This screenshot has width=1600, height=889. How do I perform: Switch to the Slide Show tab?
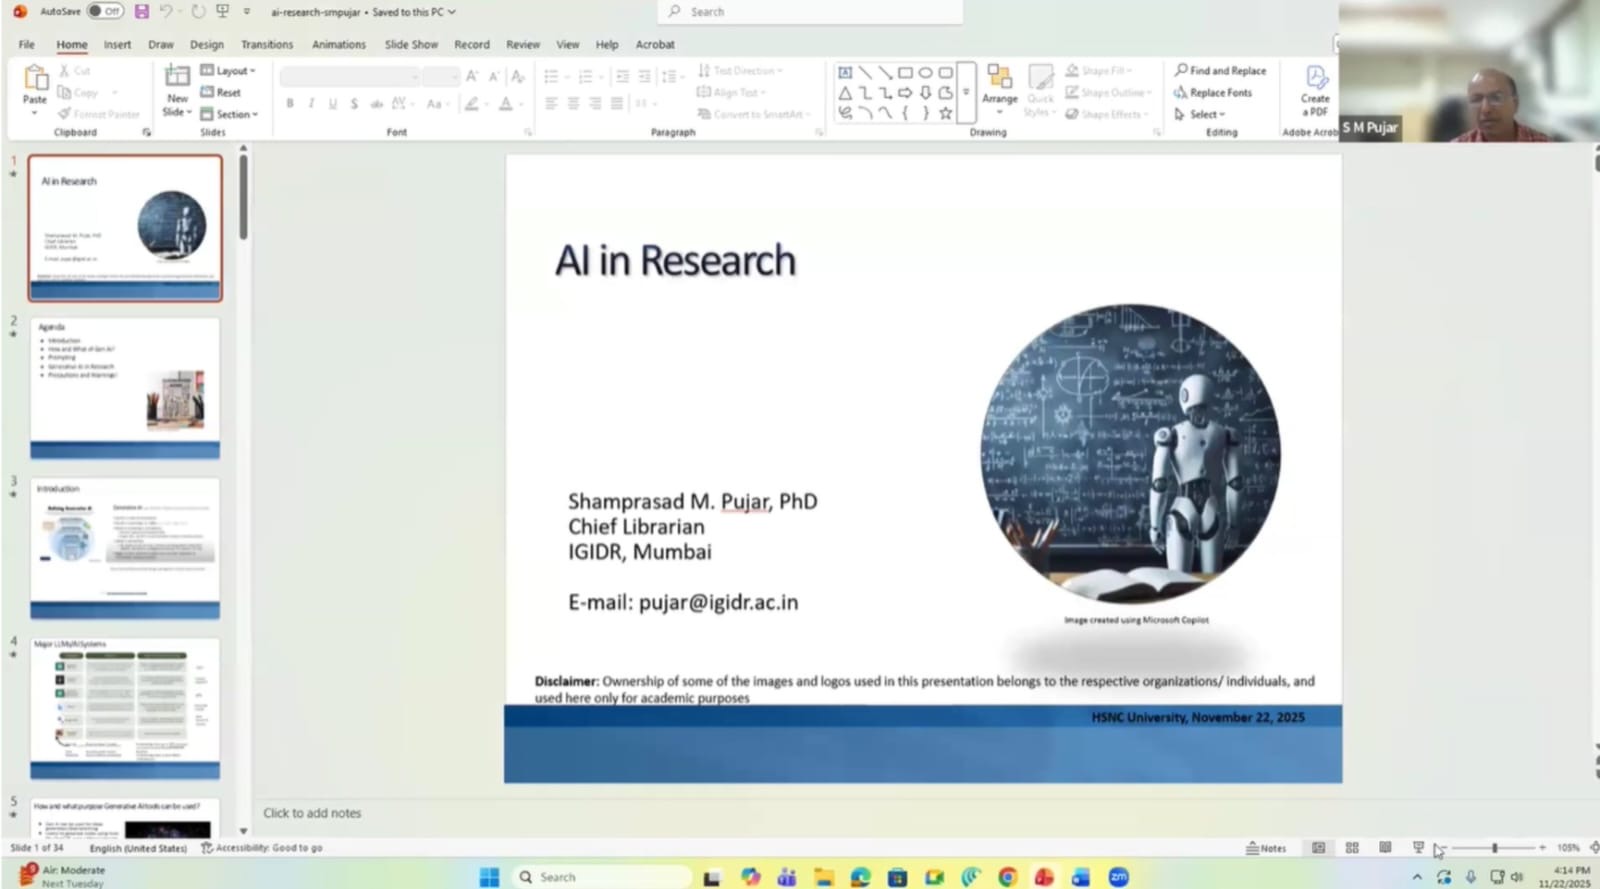pyautogui.click(x=411, y=45)
